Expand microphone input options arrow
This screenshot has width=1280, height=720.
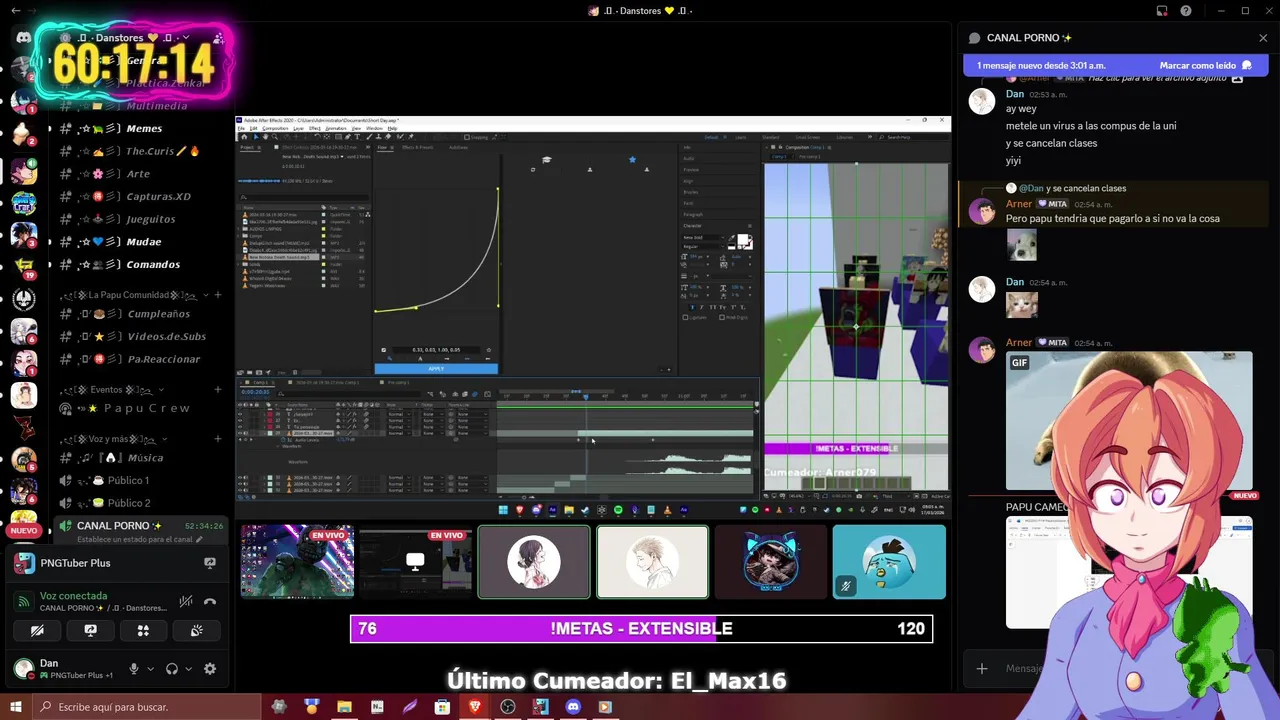coord(151,669)
